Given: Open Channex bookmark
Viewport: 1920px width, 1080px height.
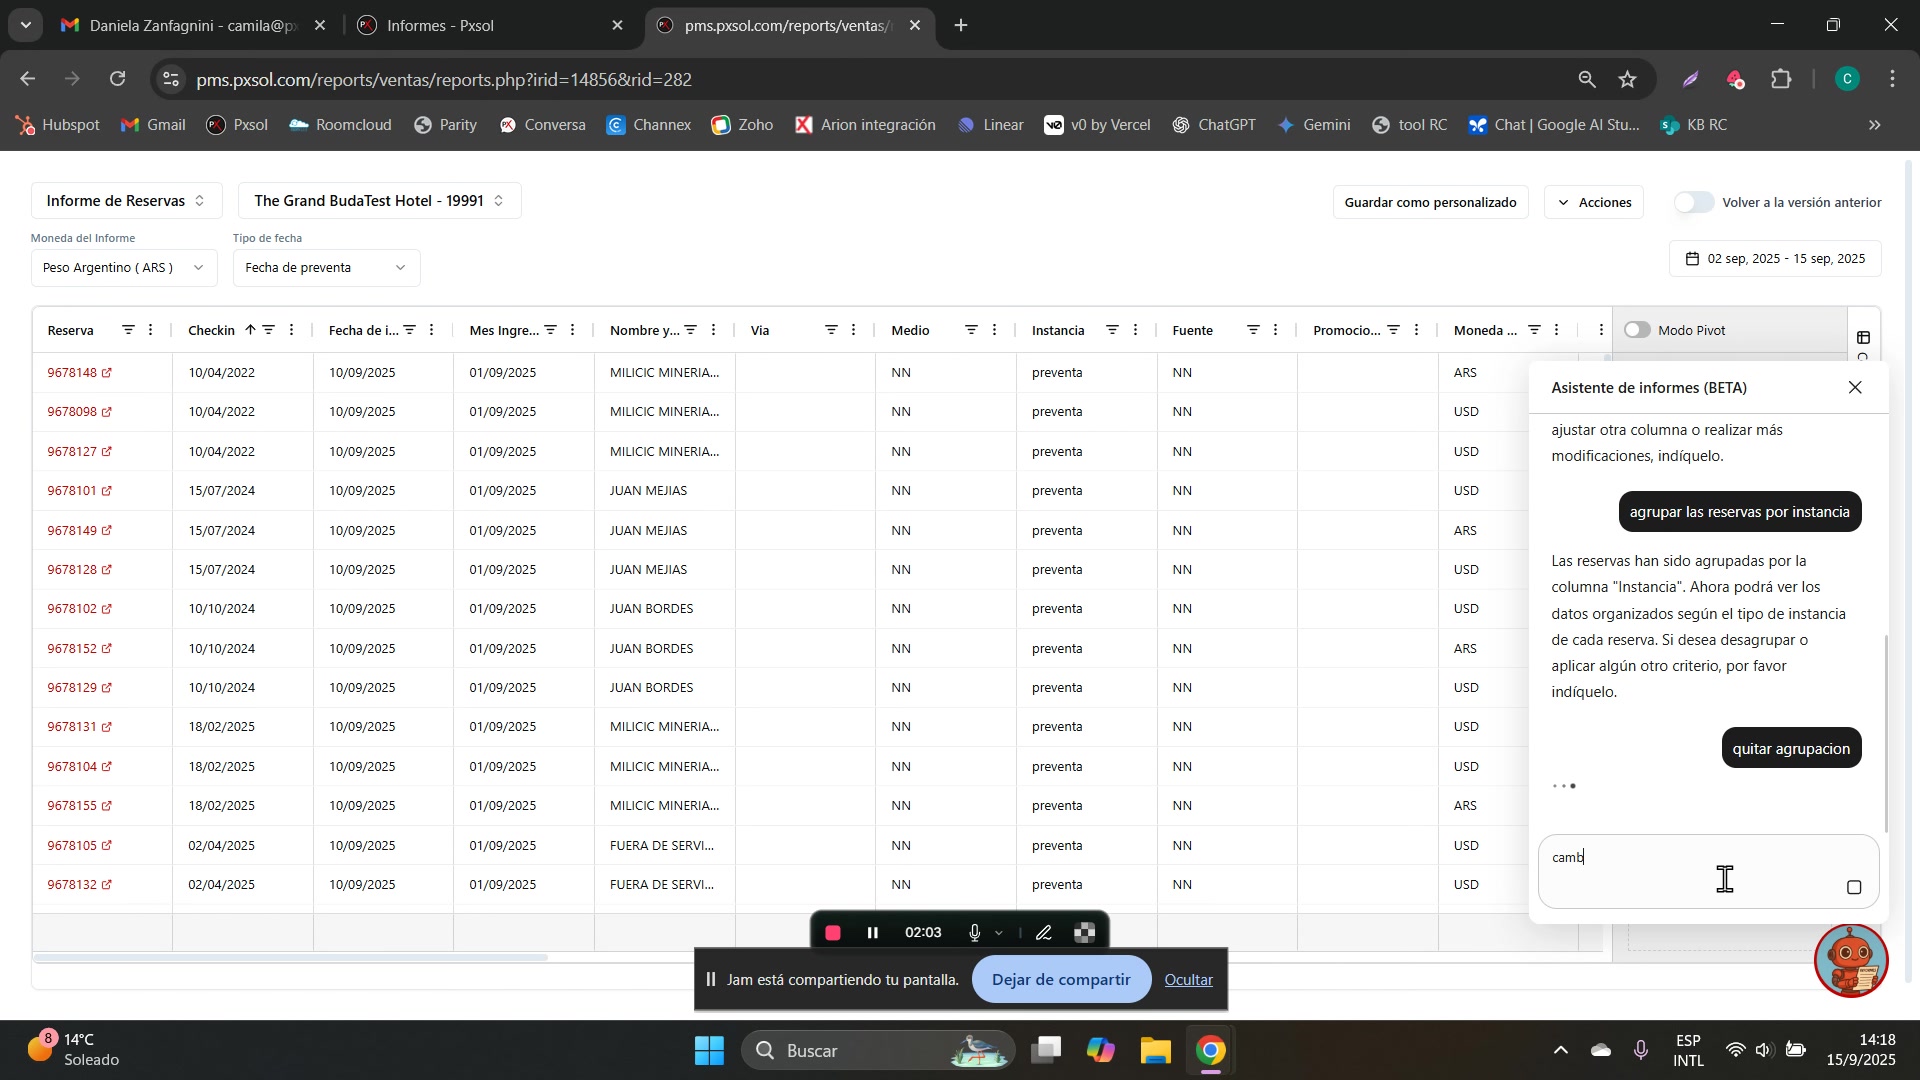Looking at the screenshot, I should pos(648,125).
